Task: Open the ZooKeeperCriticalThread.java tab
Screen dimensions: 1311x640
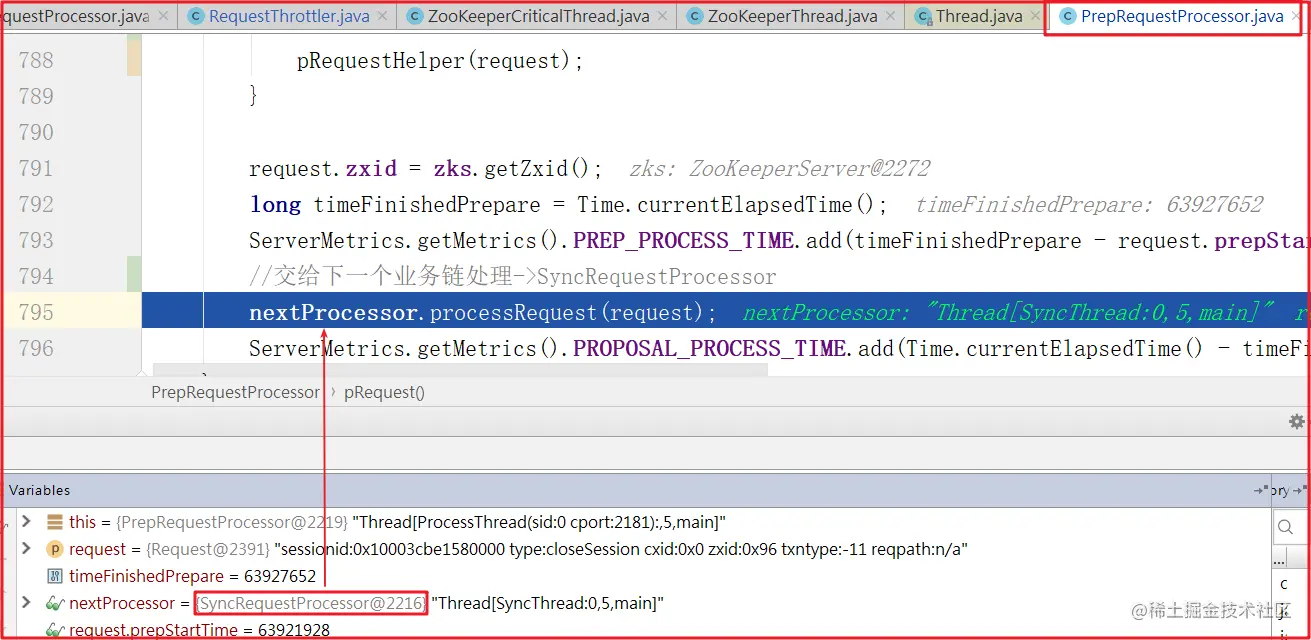Action: 538,16
